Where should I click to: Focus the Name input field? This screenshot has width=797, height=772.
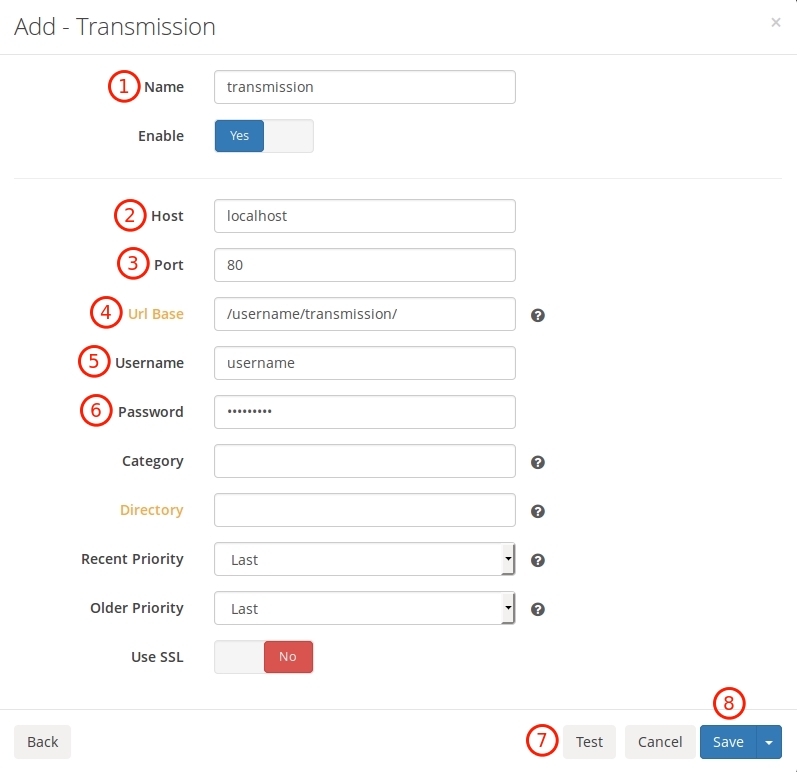[364, 87]
